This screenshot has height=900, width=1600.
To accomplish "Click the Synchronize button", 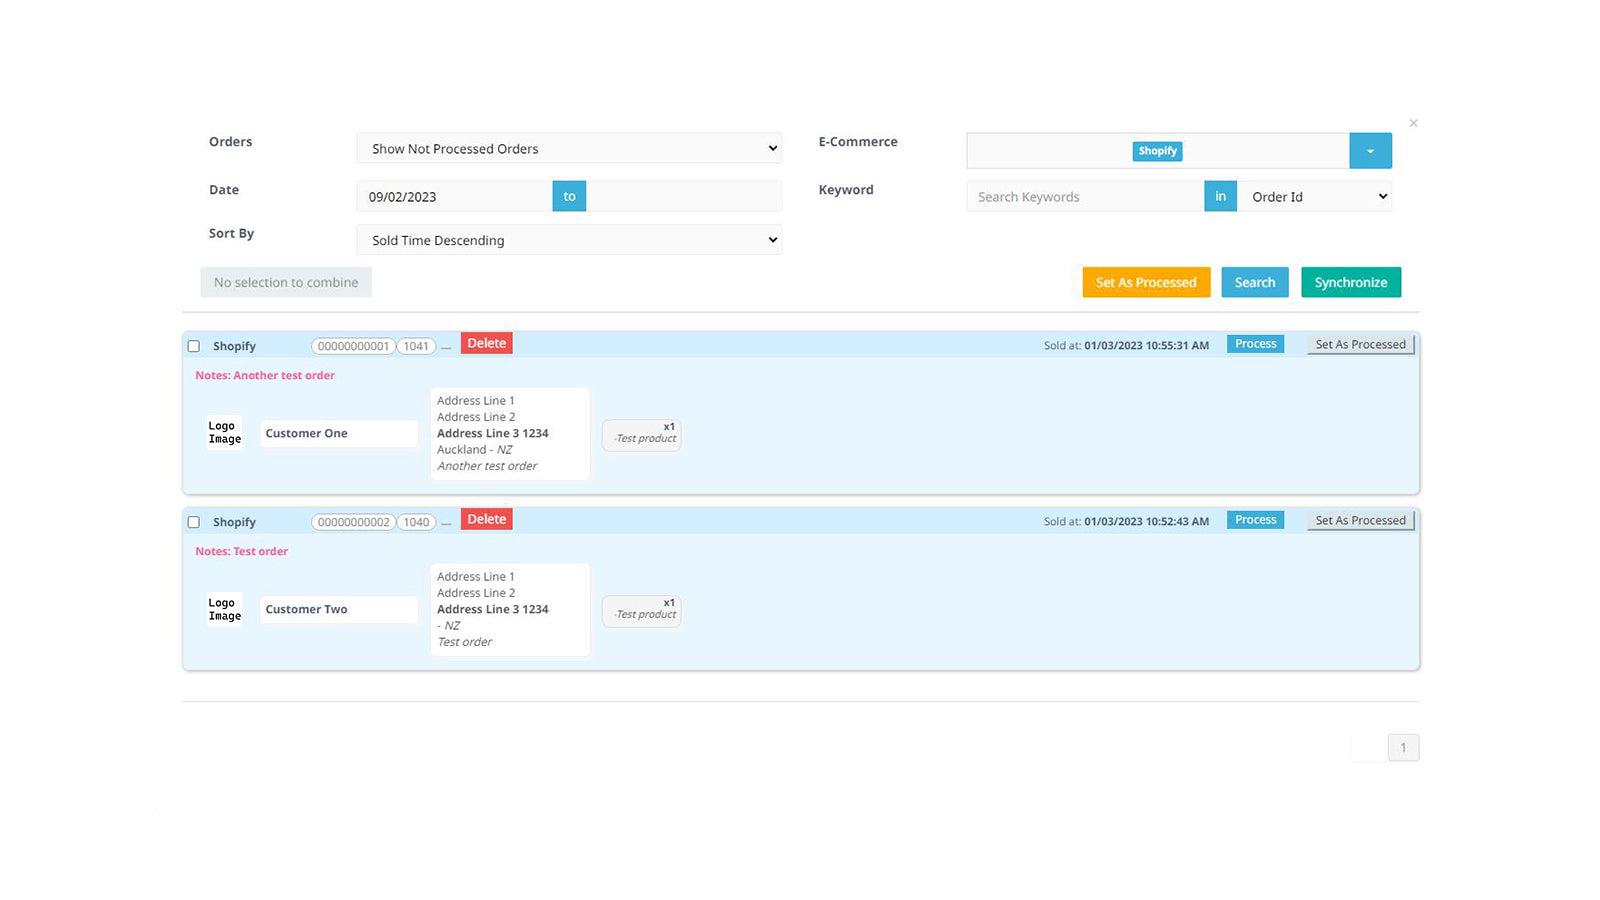I will (1350, 282).
